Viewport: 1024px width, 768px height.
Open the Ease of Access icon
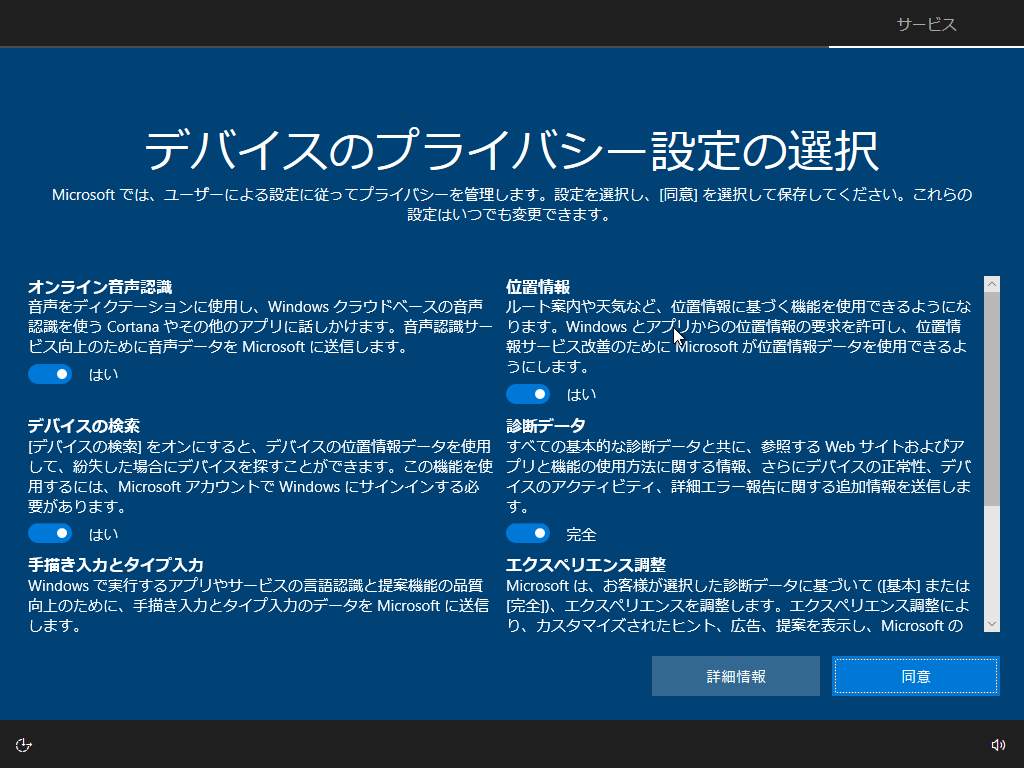click(x=25, y=744)
